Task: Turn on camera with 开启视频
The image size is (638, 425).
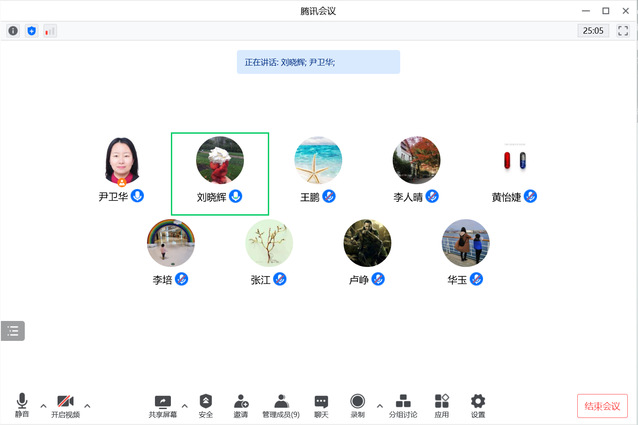Action: pos(64,402)
